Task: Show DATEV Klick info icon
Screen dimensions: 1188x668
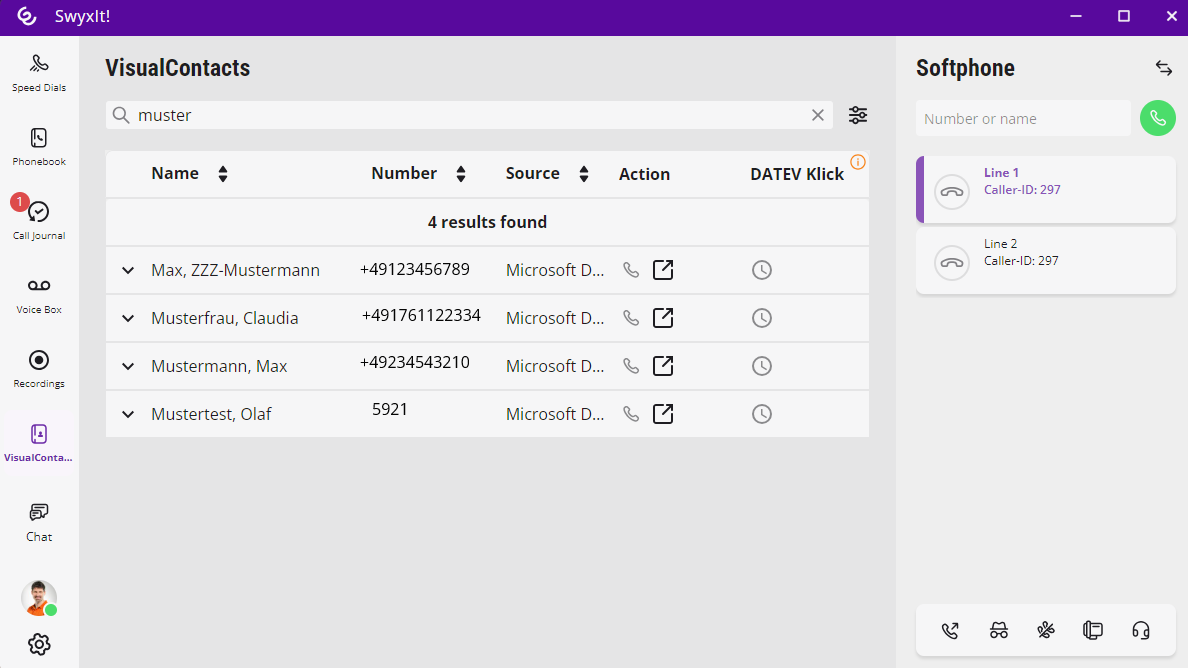Action: (858, 162)
